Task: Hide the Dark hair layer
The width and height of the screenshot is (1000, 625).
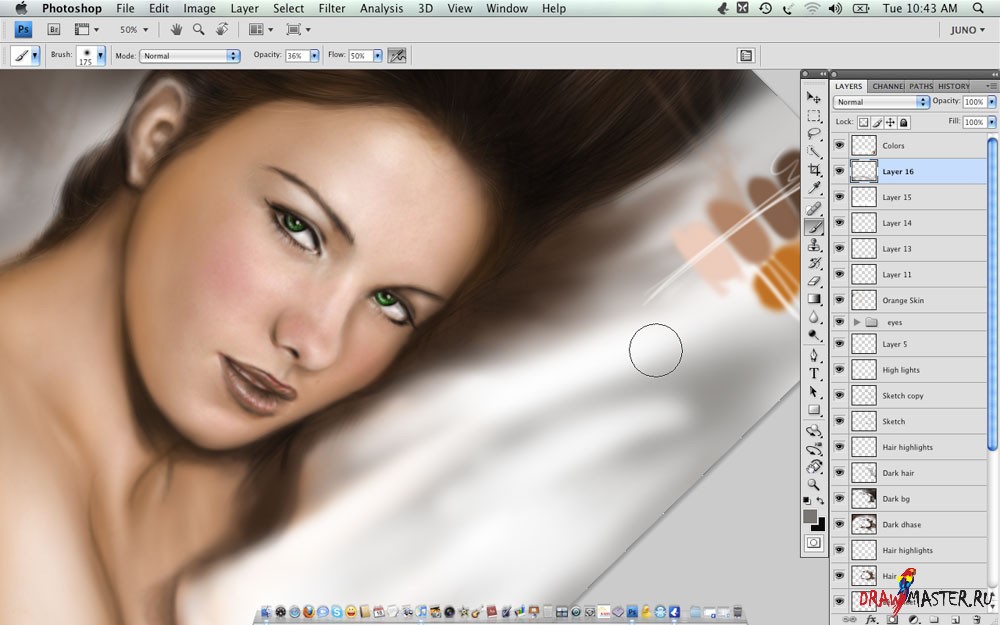Action: tap(839, 473)
